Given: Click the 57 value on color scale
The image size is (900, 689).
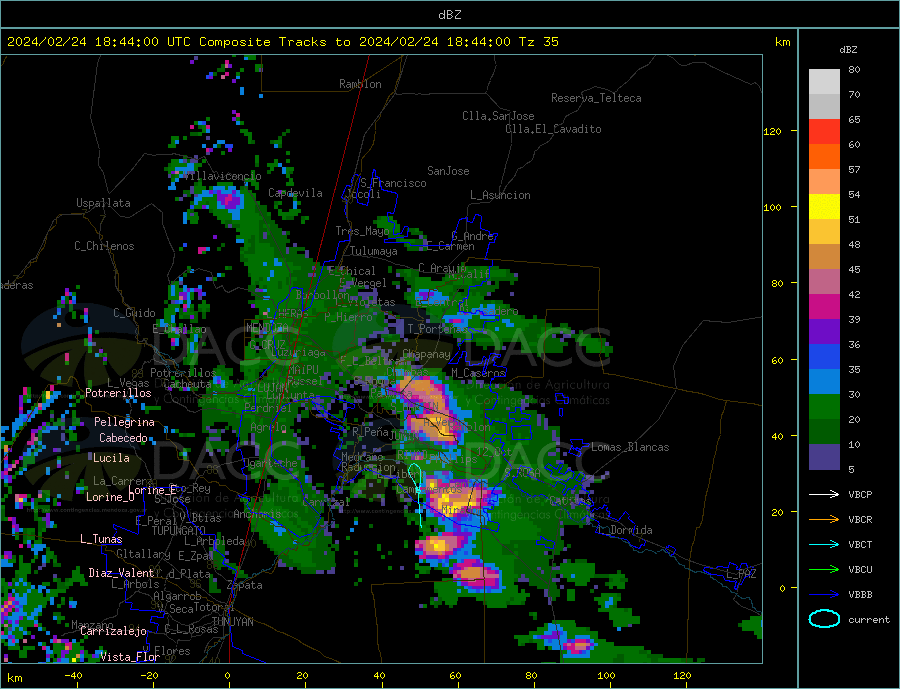Looking at the screenshot, I should point(854,169).
